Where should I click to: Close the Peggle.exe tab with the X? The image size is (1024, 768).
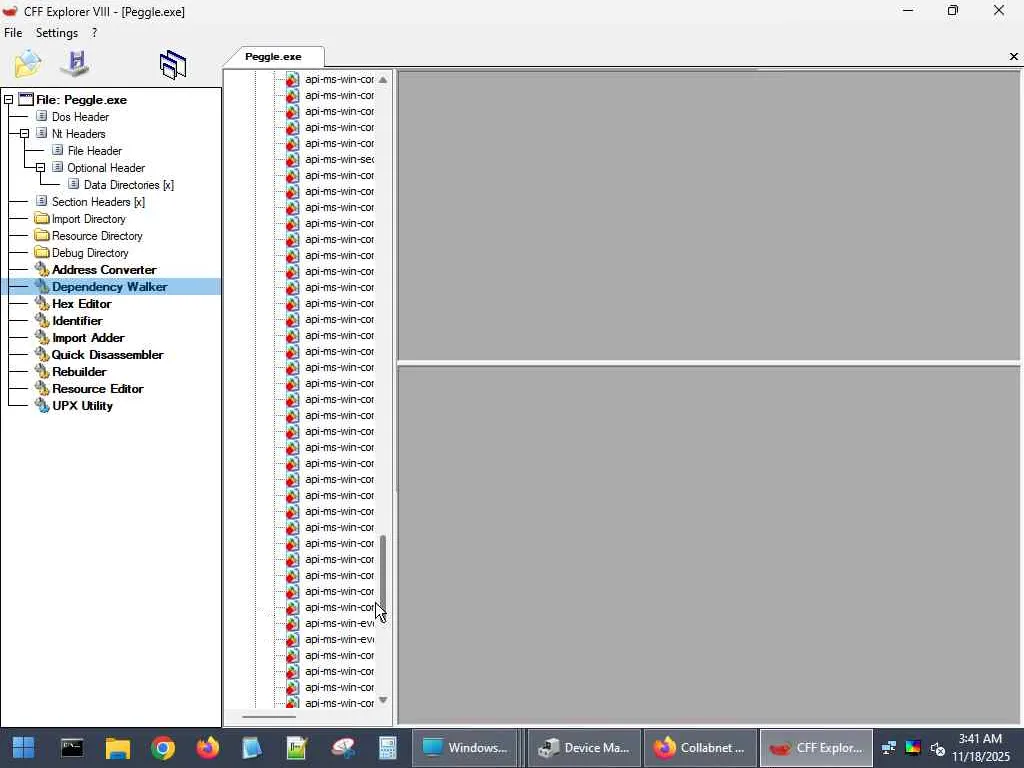tap(1014, 57)
